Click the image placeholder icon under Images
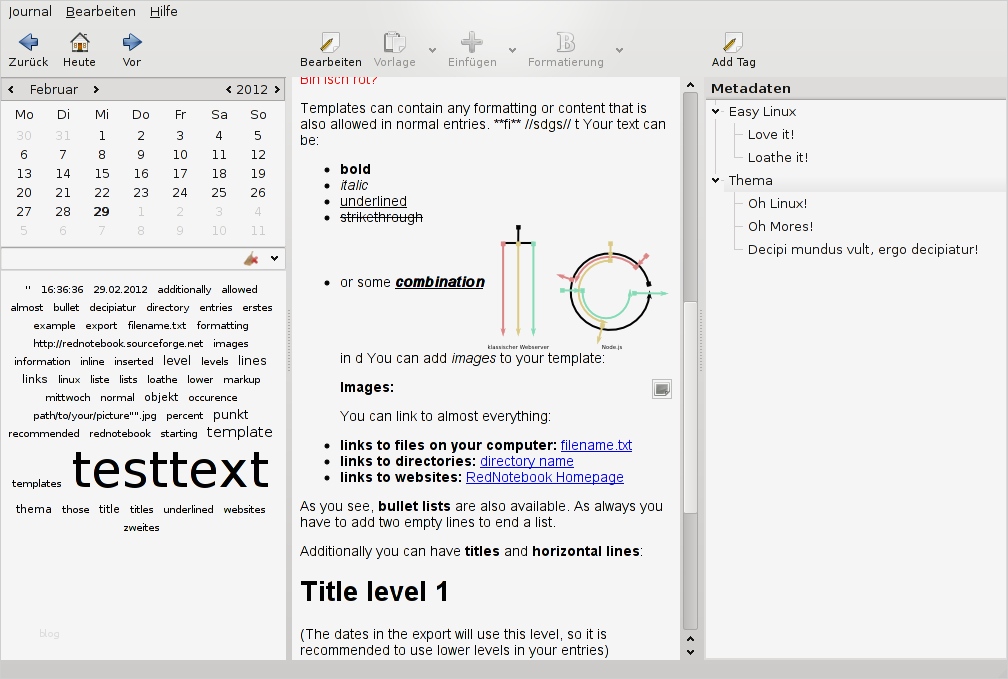The image size is (1008, 679). coord(661,389)
